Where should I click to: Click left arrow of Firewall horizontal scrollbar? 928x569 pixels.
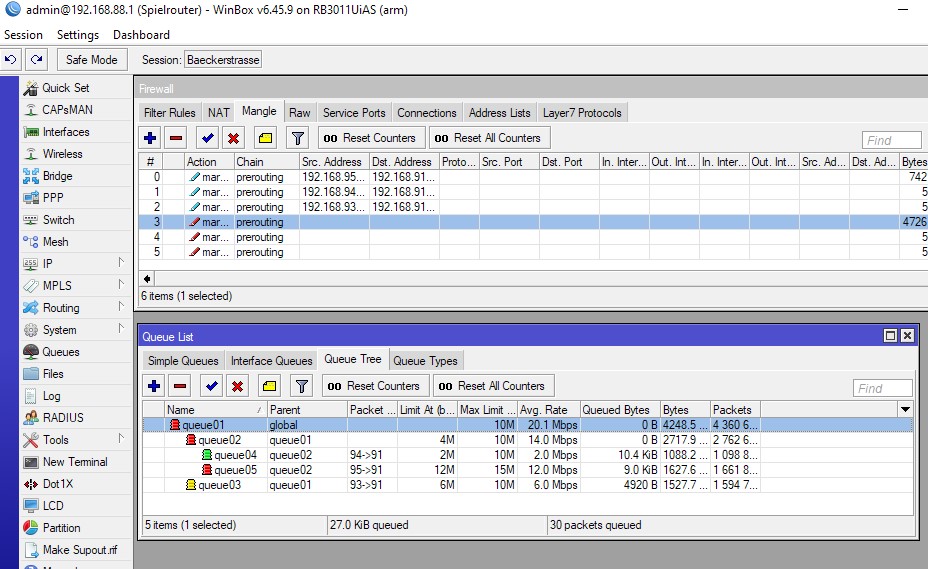[x=147, y=278]
